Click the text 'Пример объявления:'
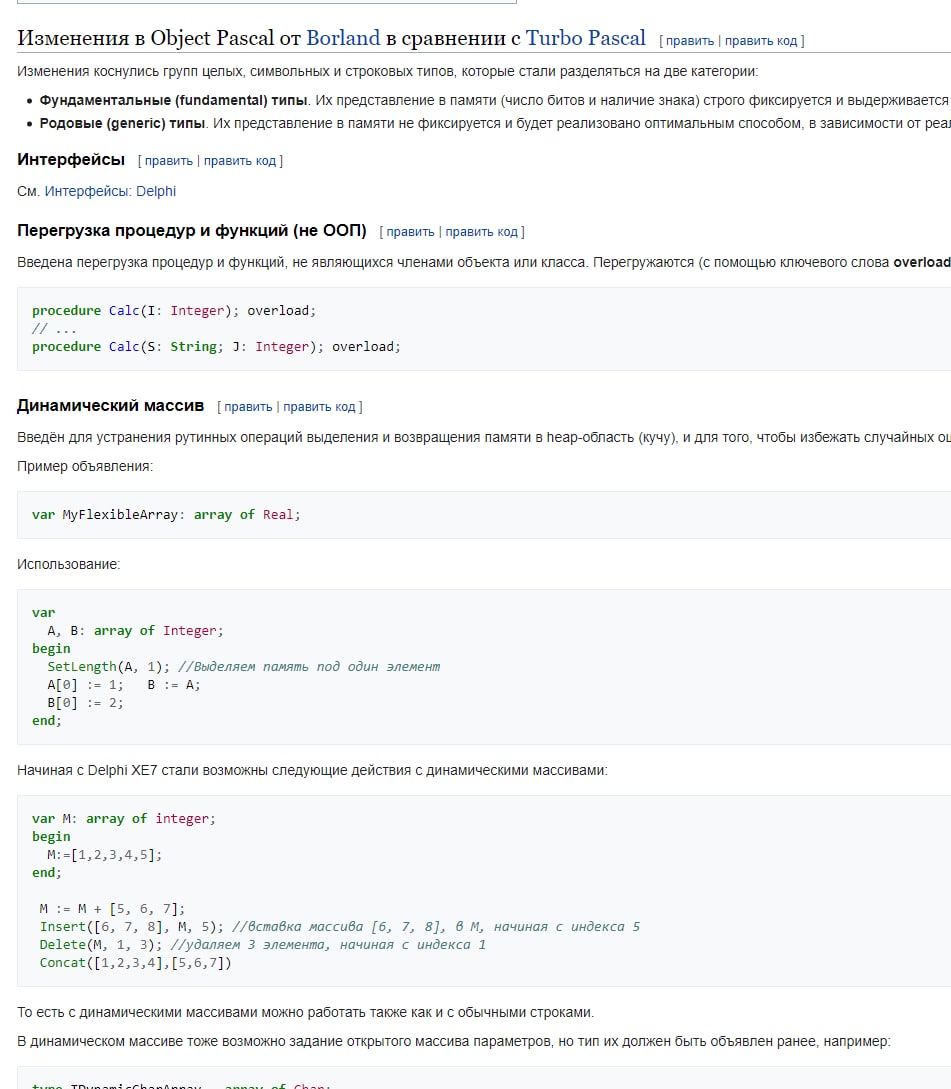This screenshot has height=1089, width=951. [x=85, y=467]
